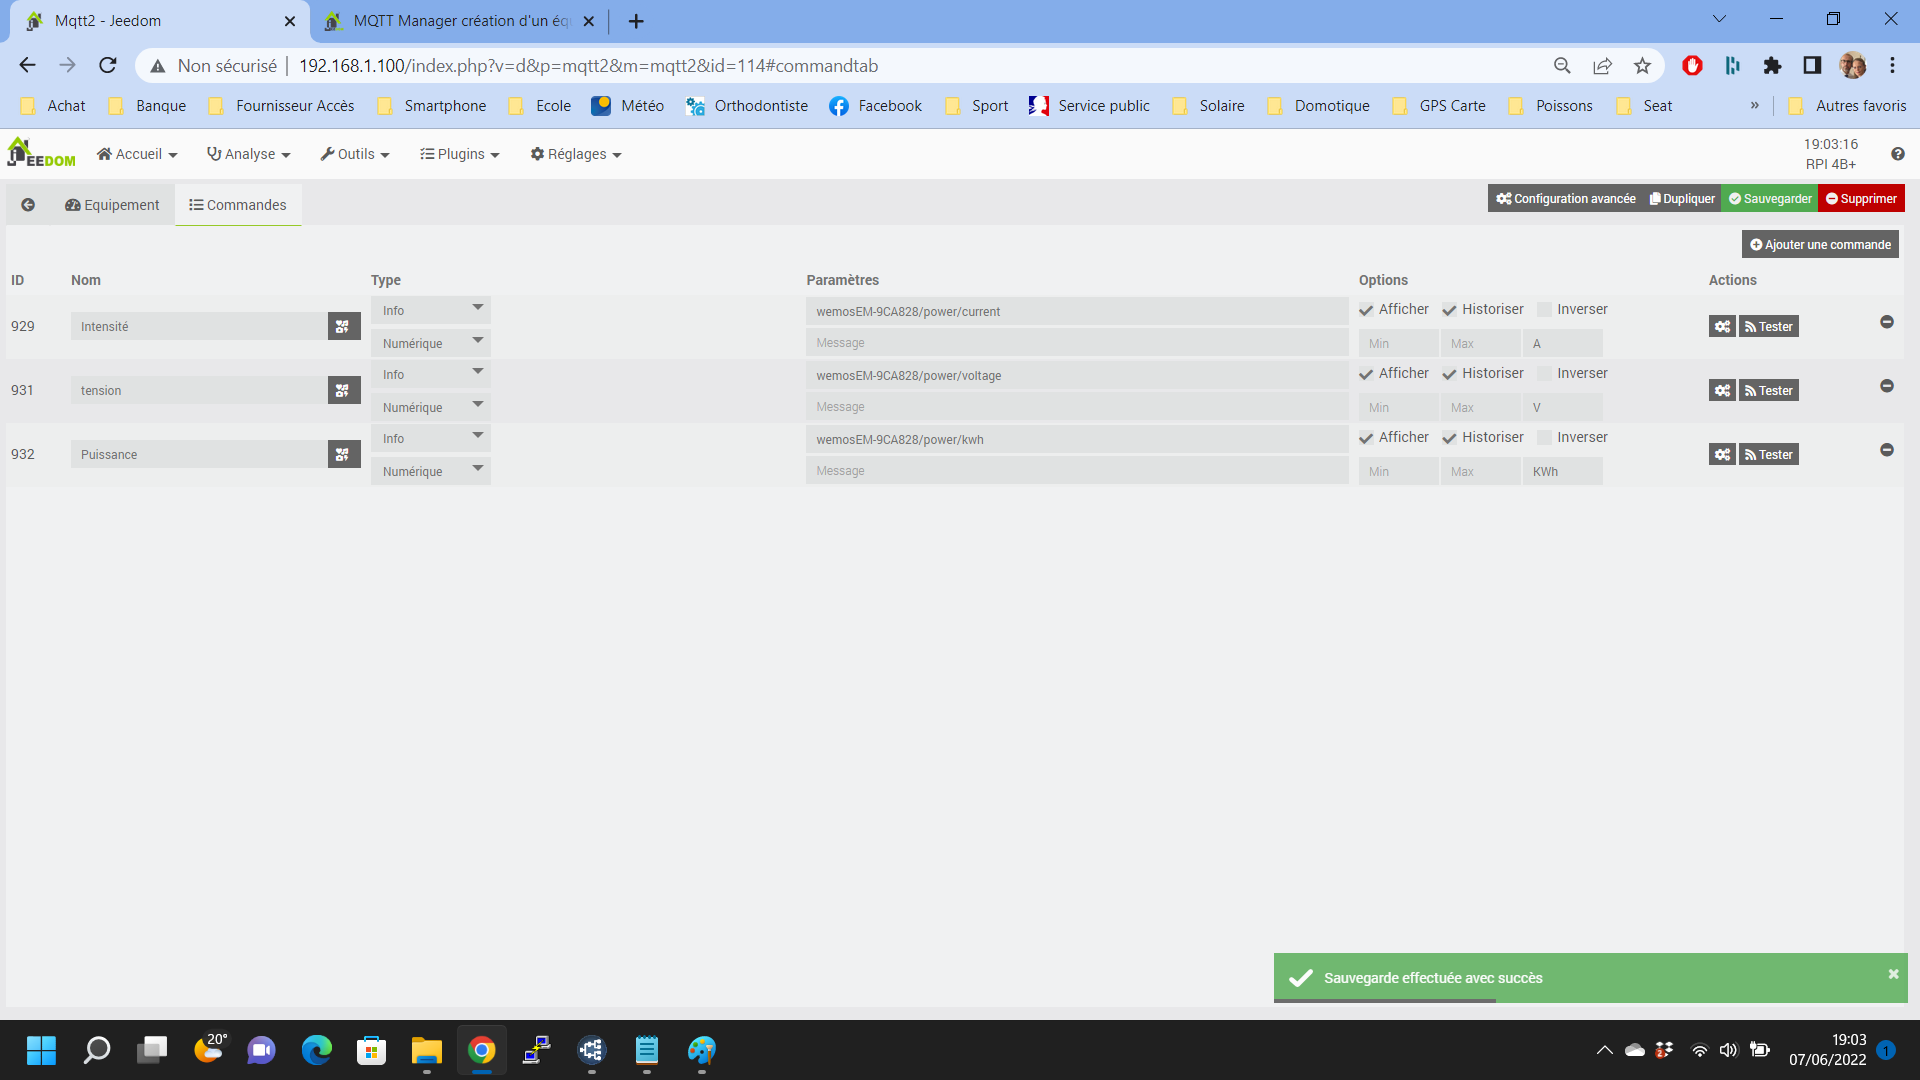This screenshot has width=1920, height=1080.
Task: Click the icon picker button for Intensité
Action: click(x=343, y=326)
